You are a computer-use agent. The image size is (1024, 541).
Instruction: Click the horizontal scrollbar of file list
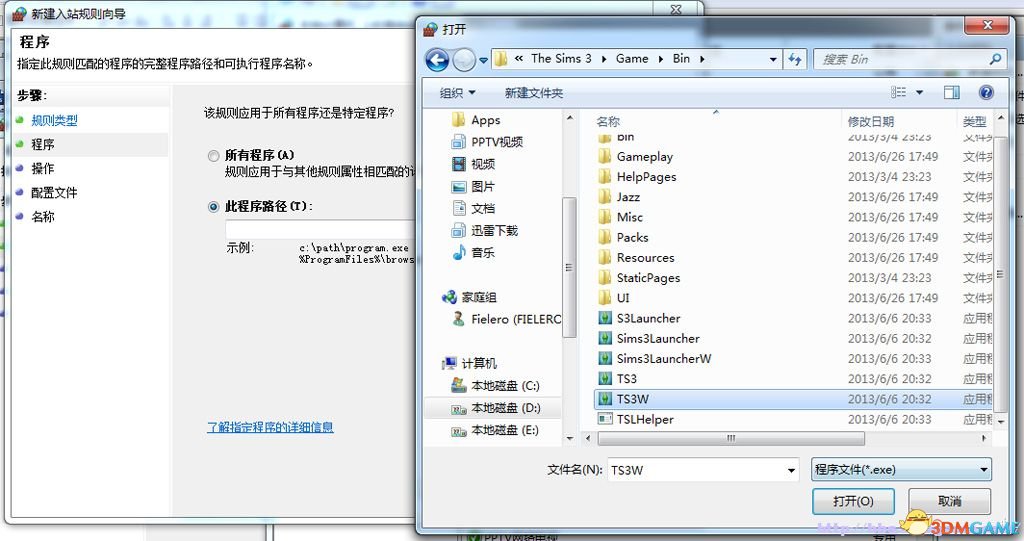pyautogui.click(x=731, y=438)
